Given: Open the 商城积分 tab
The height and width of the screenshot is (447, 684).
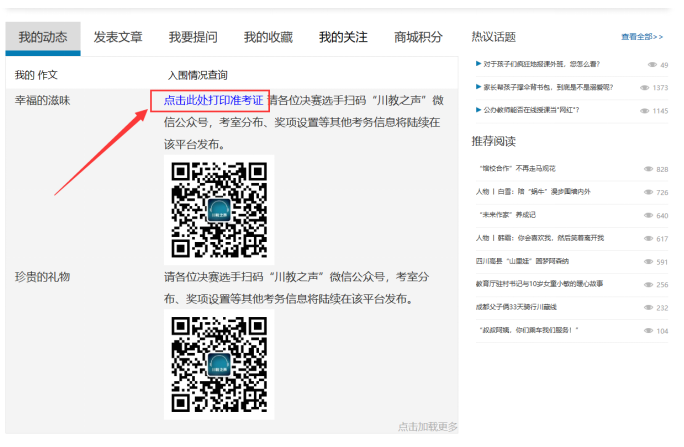Looking at the screenshot, I should click(x=418, y=37).
